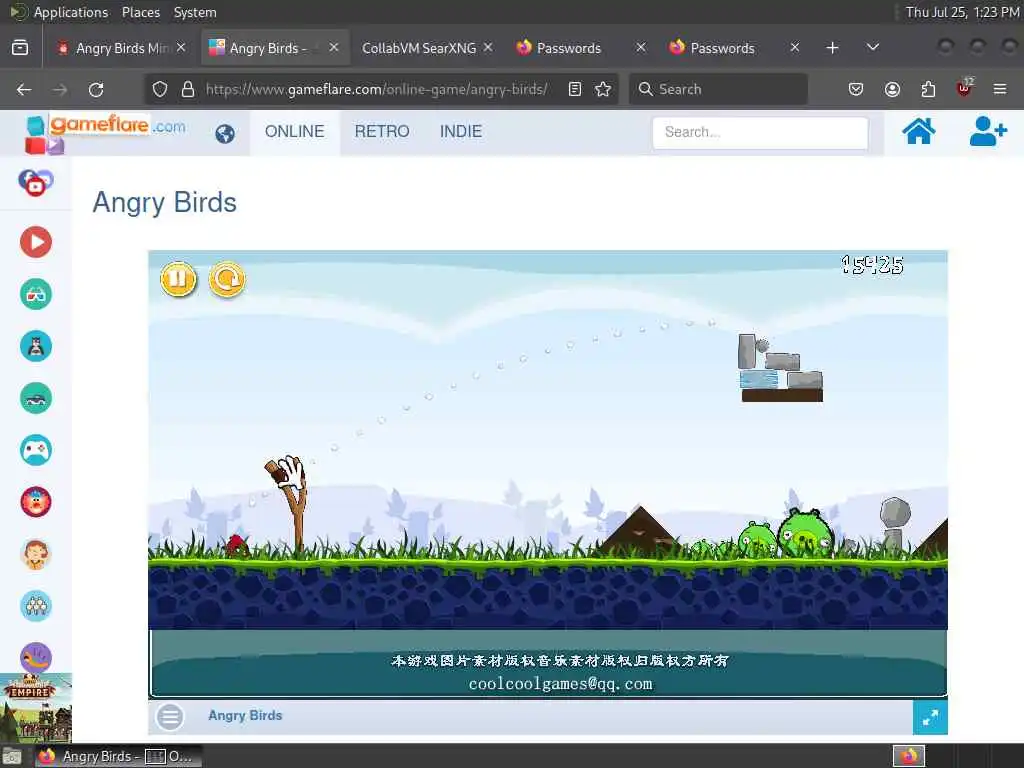This screenshot has height=768, width=1024.
Task: Enter fullscreen with the expand arrows button
Action: tap(930, 718)
